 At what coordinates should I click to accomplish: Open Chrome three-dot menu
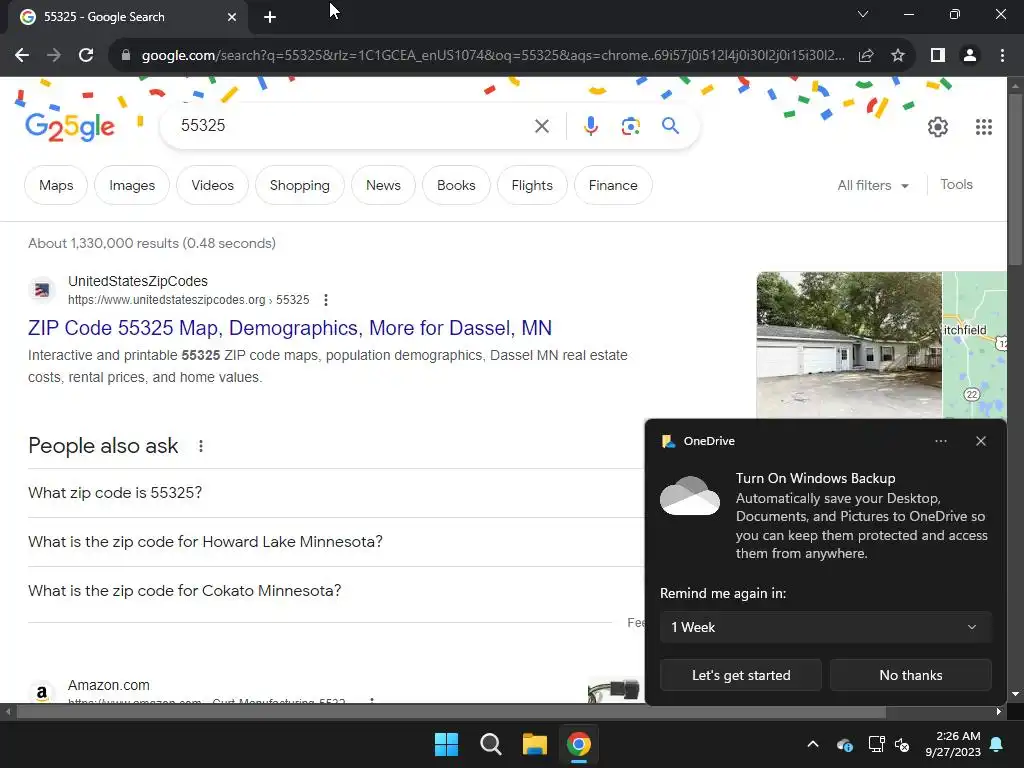(x=1002, y=56)
